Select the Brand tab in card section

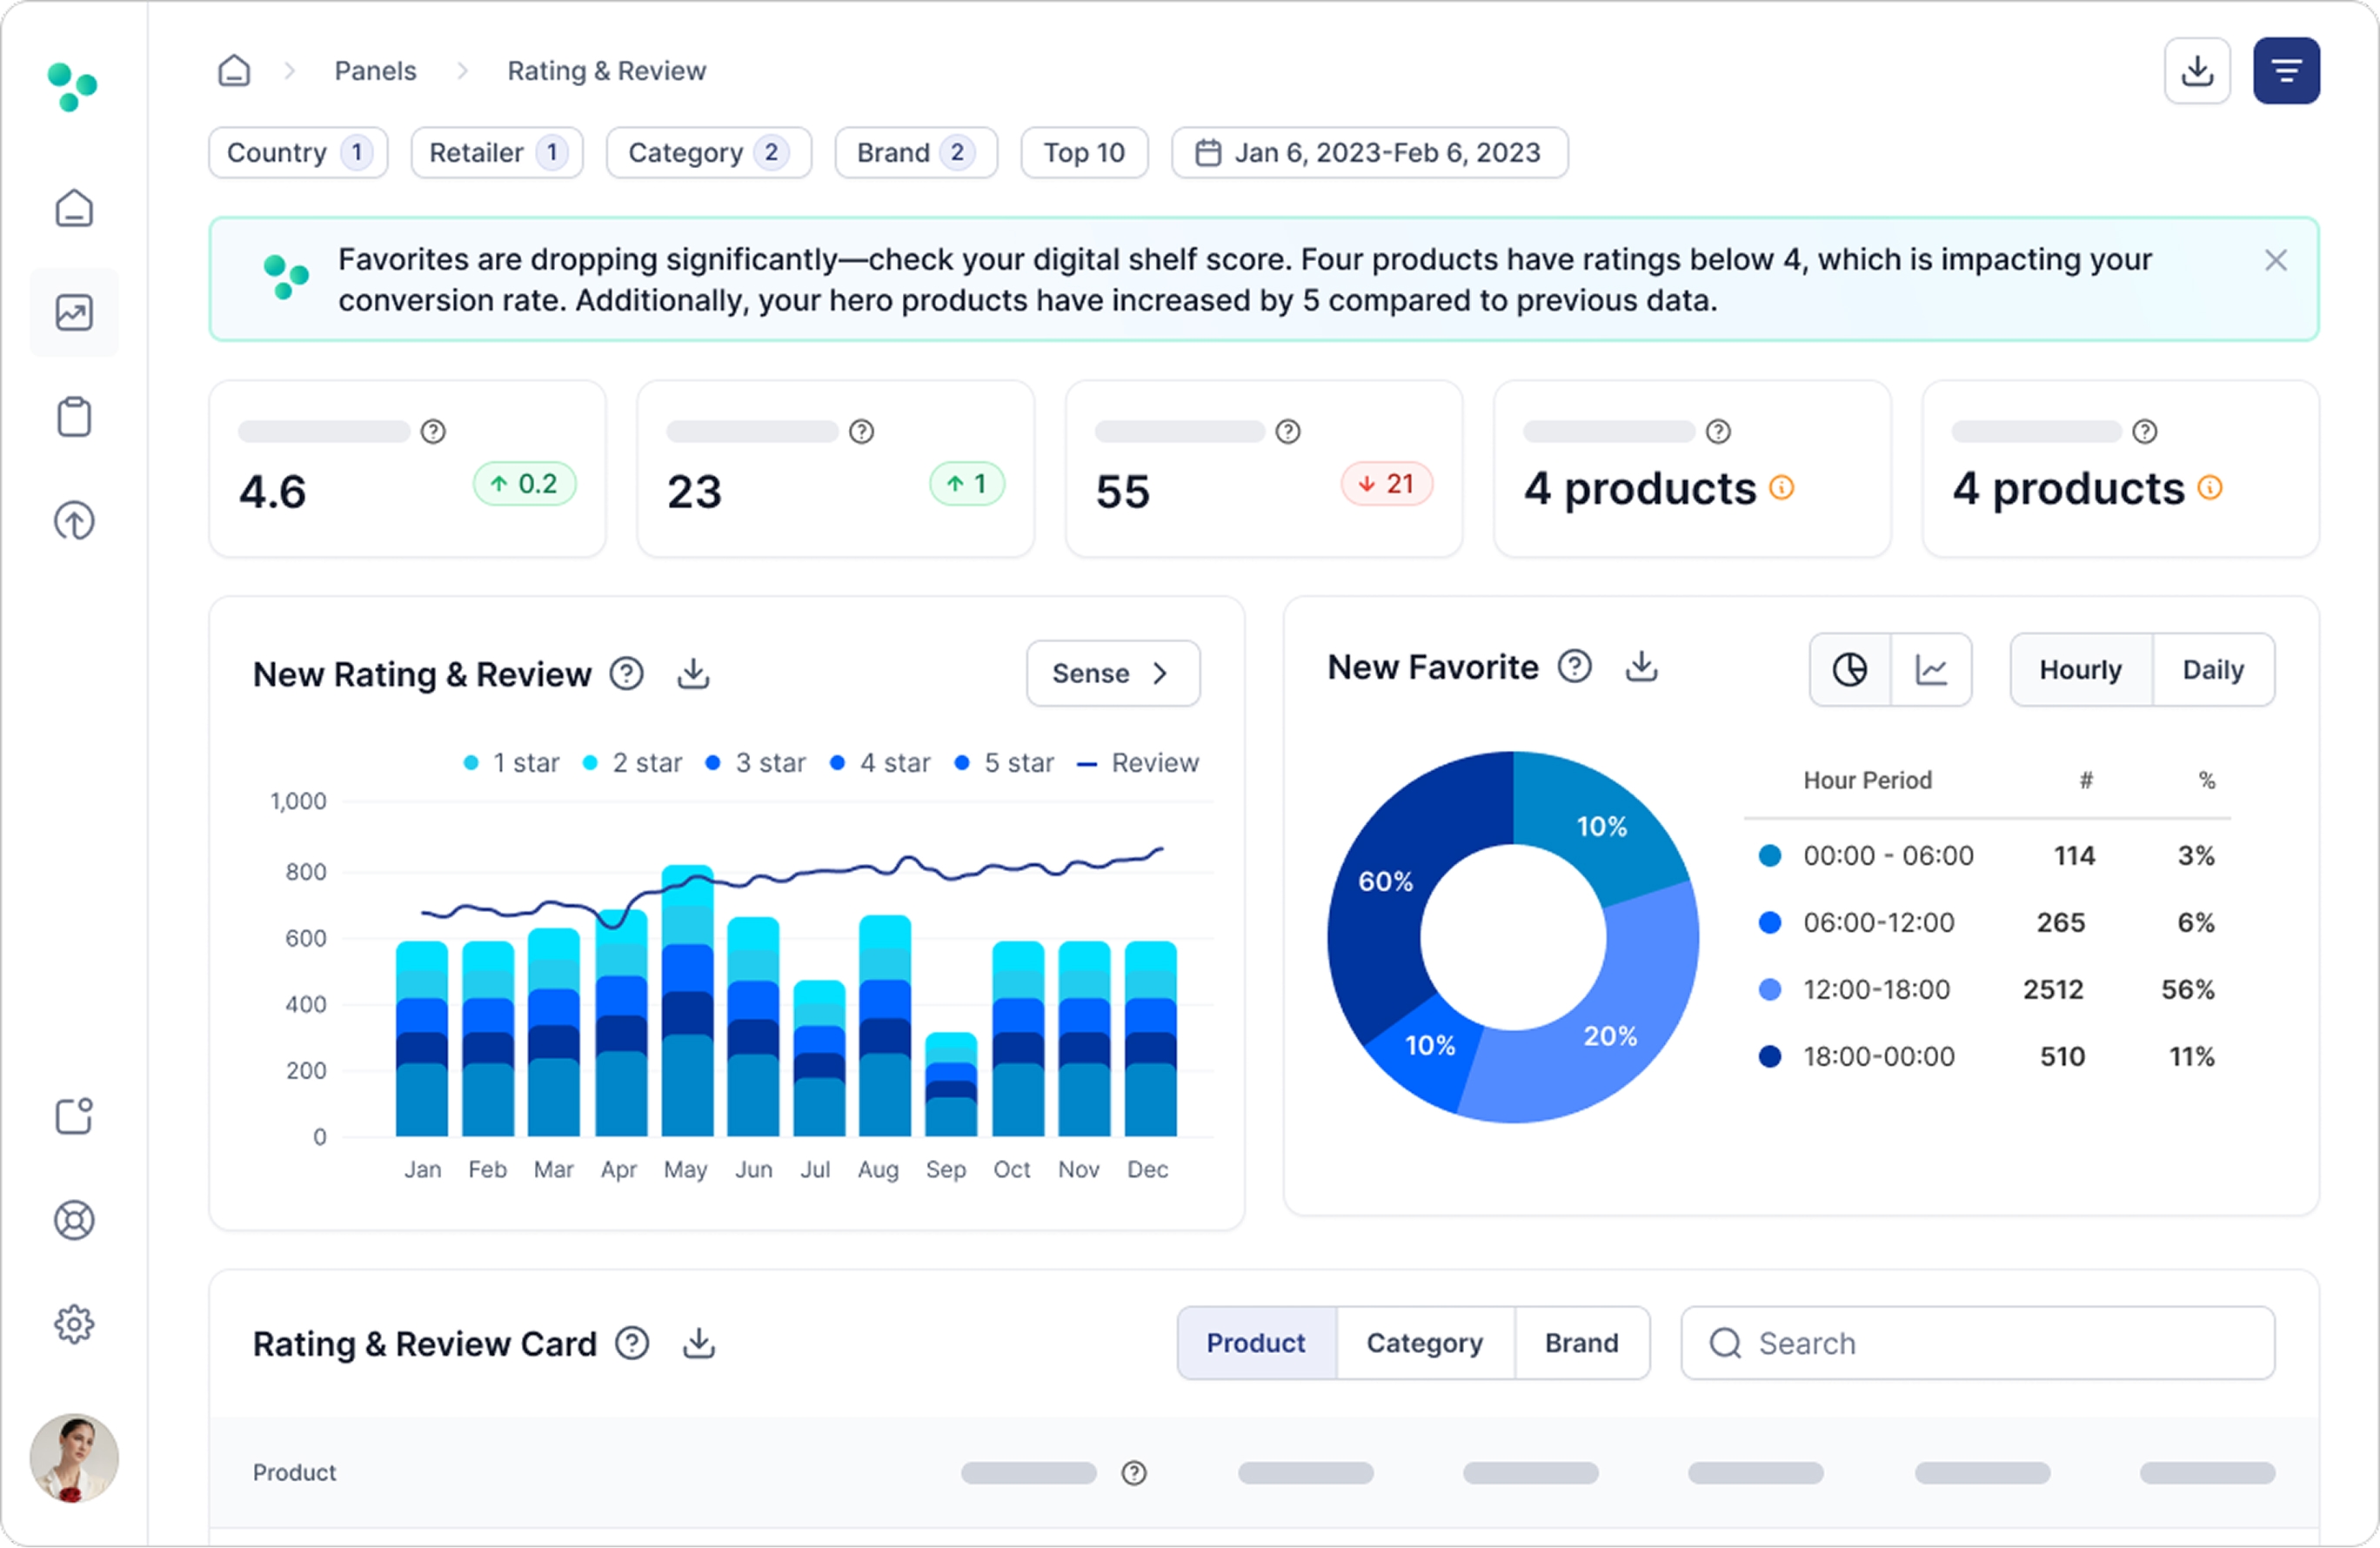click(1582, 1343)
